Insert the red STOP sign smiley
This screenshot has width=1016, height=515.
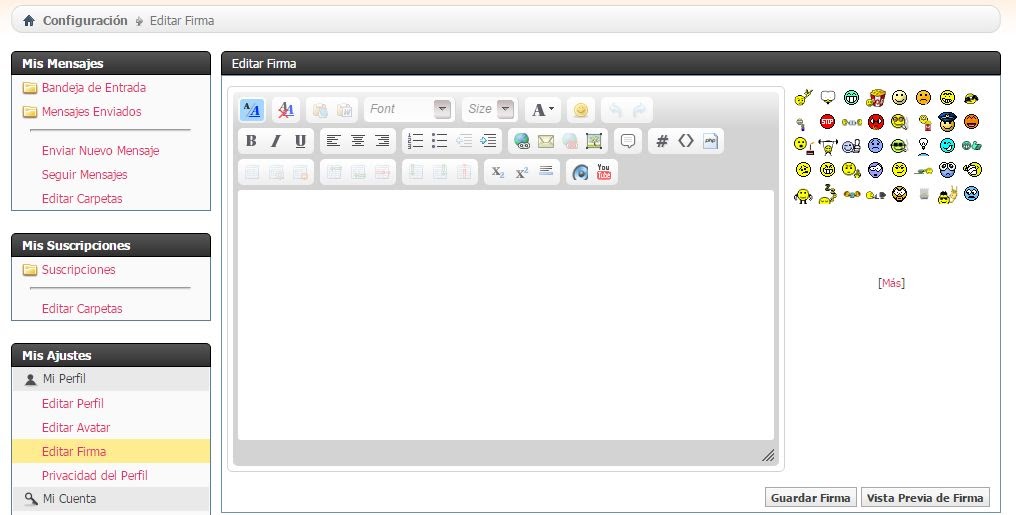(x=827, y=121)
